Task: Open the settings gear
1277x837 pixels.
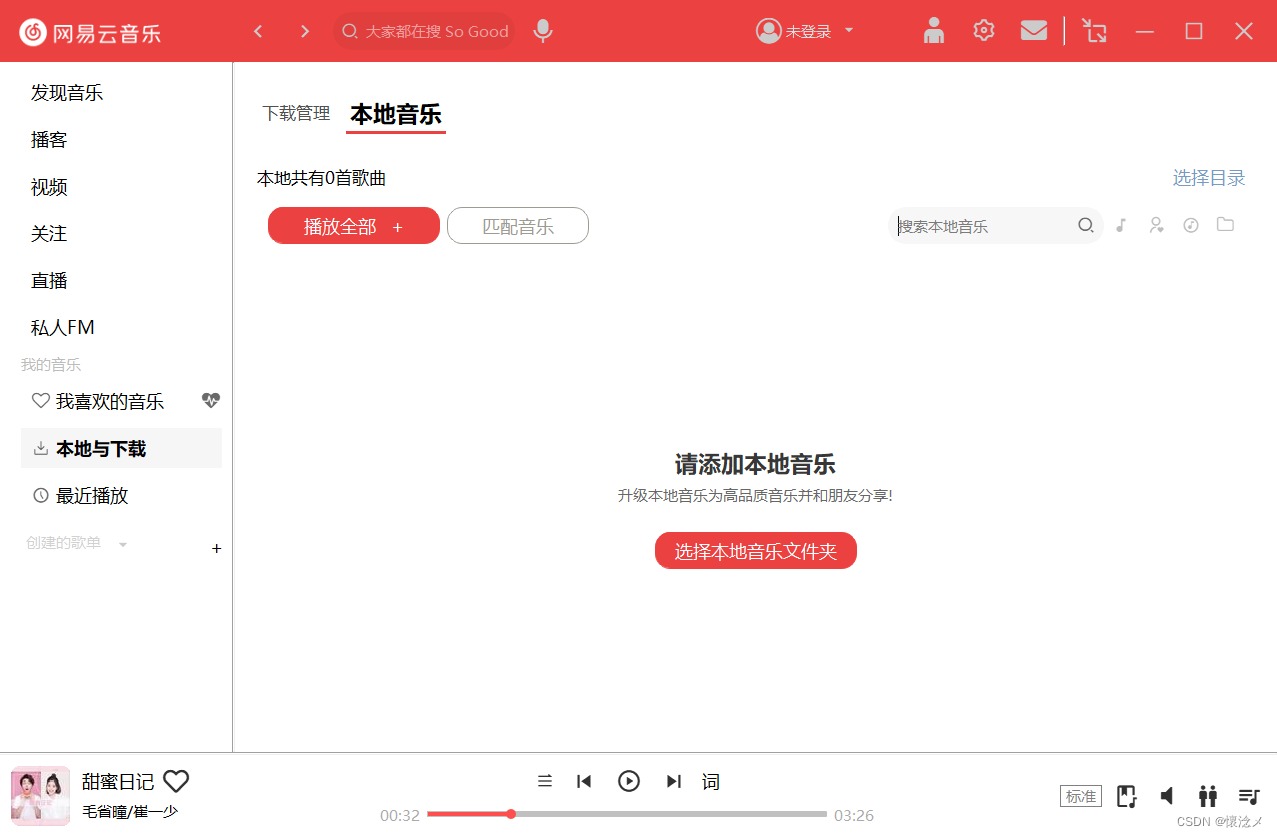Action: coord(983,30)
